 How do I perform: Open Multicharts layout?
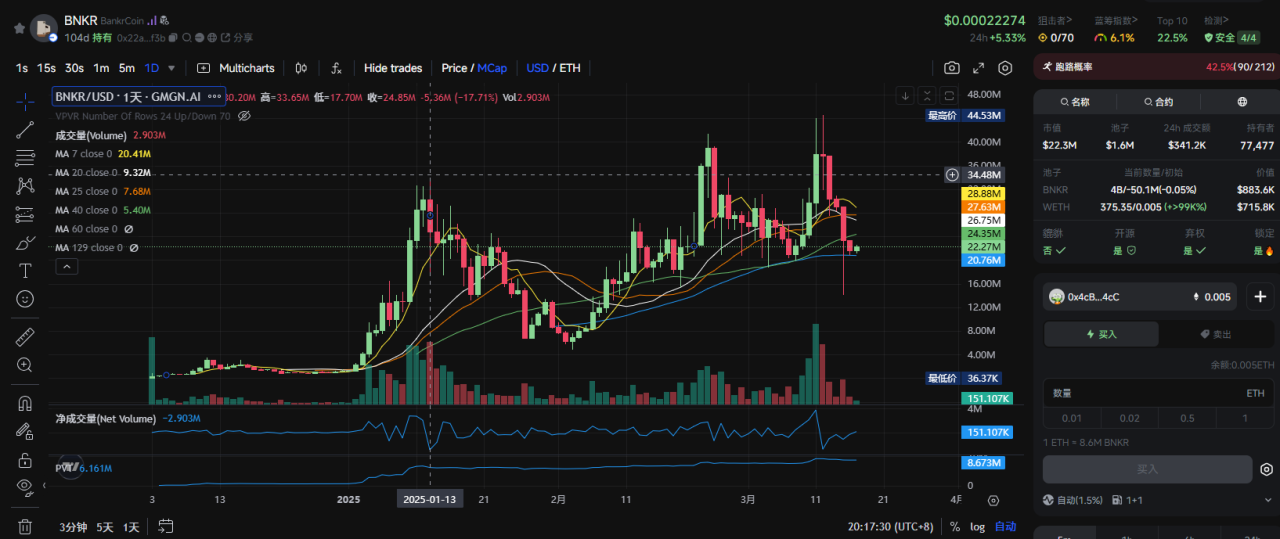[236, 68]
